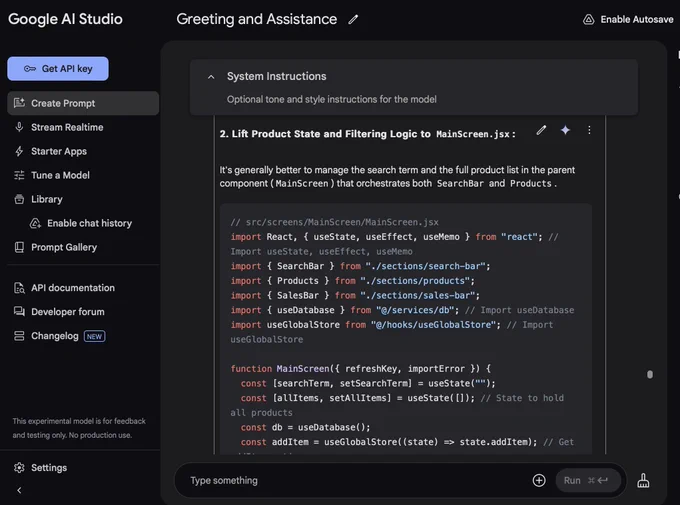The width and height of the screenshot is (680, 505).
Task: Click the Google AI Studio logo
Action: pyautogui.click(x=65, y=19)
